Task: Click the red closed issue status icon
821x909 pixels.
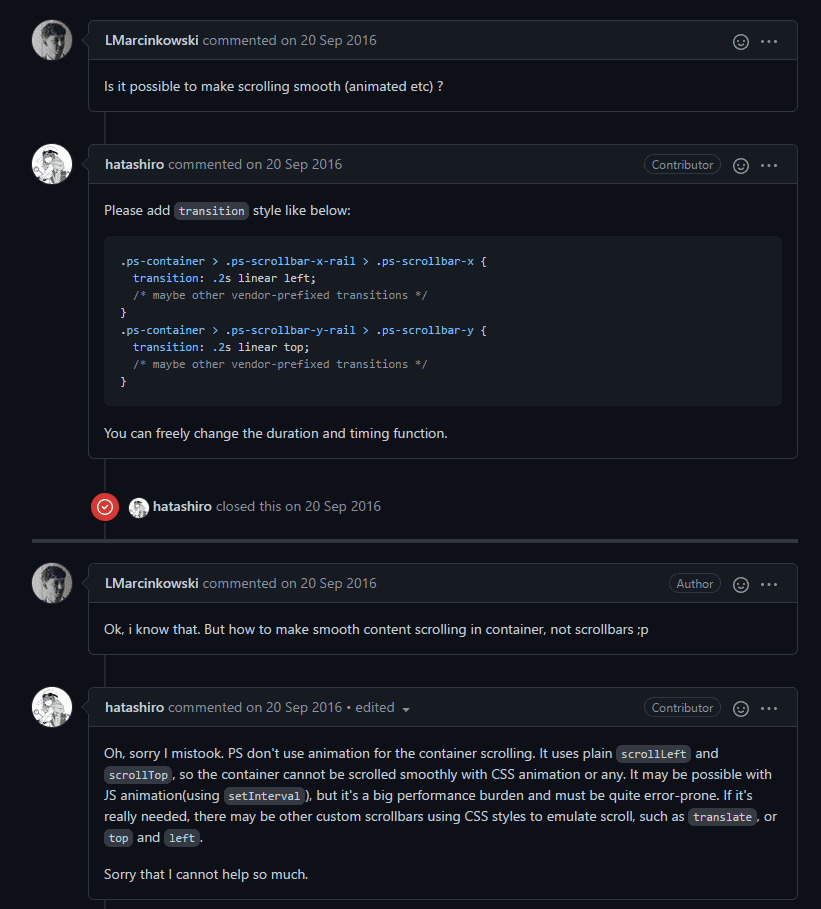Action: pyautogui.click(x=105, y=507)
